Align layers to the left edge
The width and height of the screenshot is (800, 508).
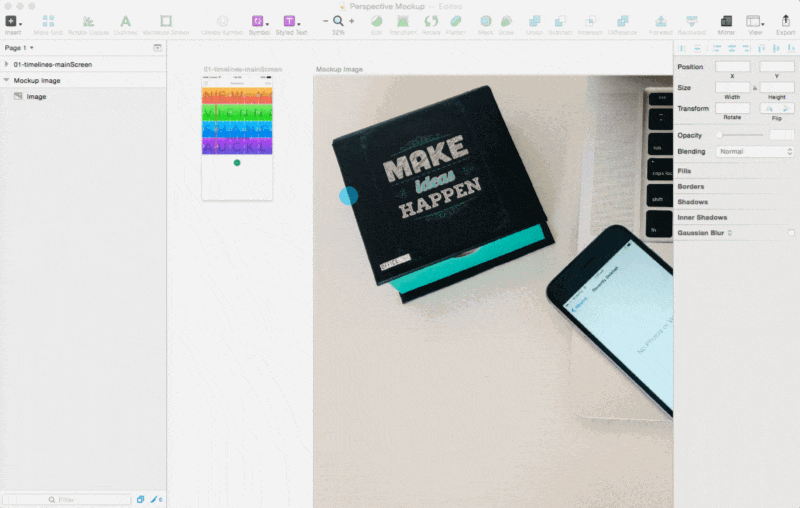point(717,48)
